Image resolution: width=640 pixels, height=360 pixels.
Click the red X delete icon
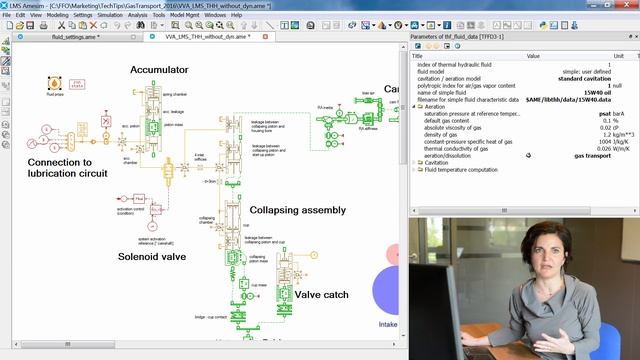[93, 25]
